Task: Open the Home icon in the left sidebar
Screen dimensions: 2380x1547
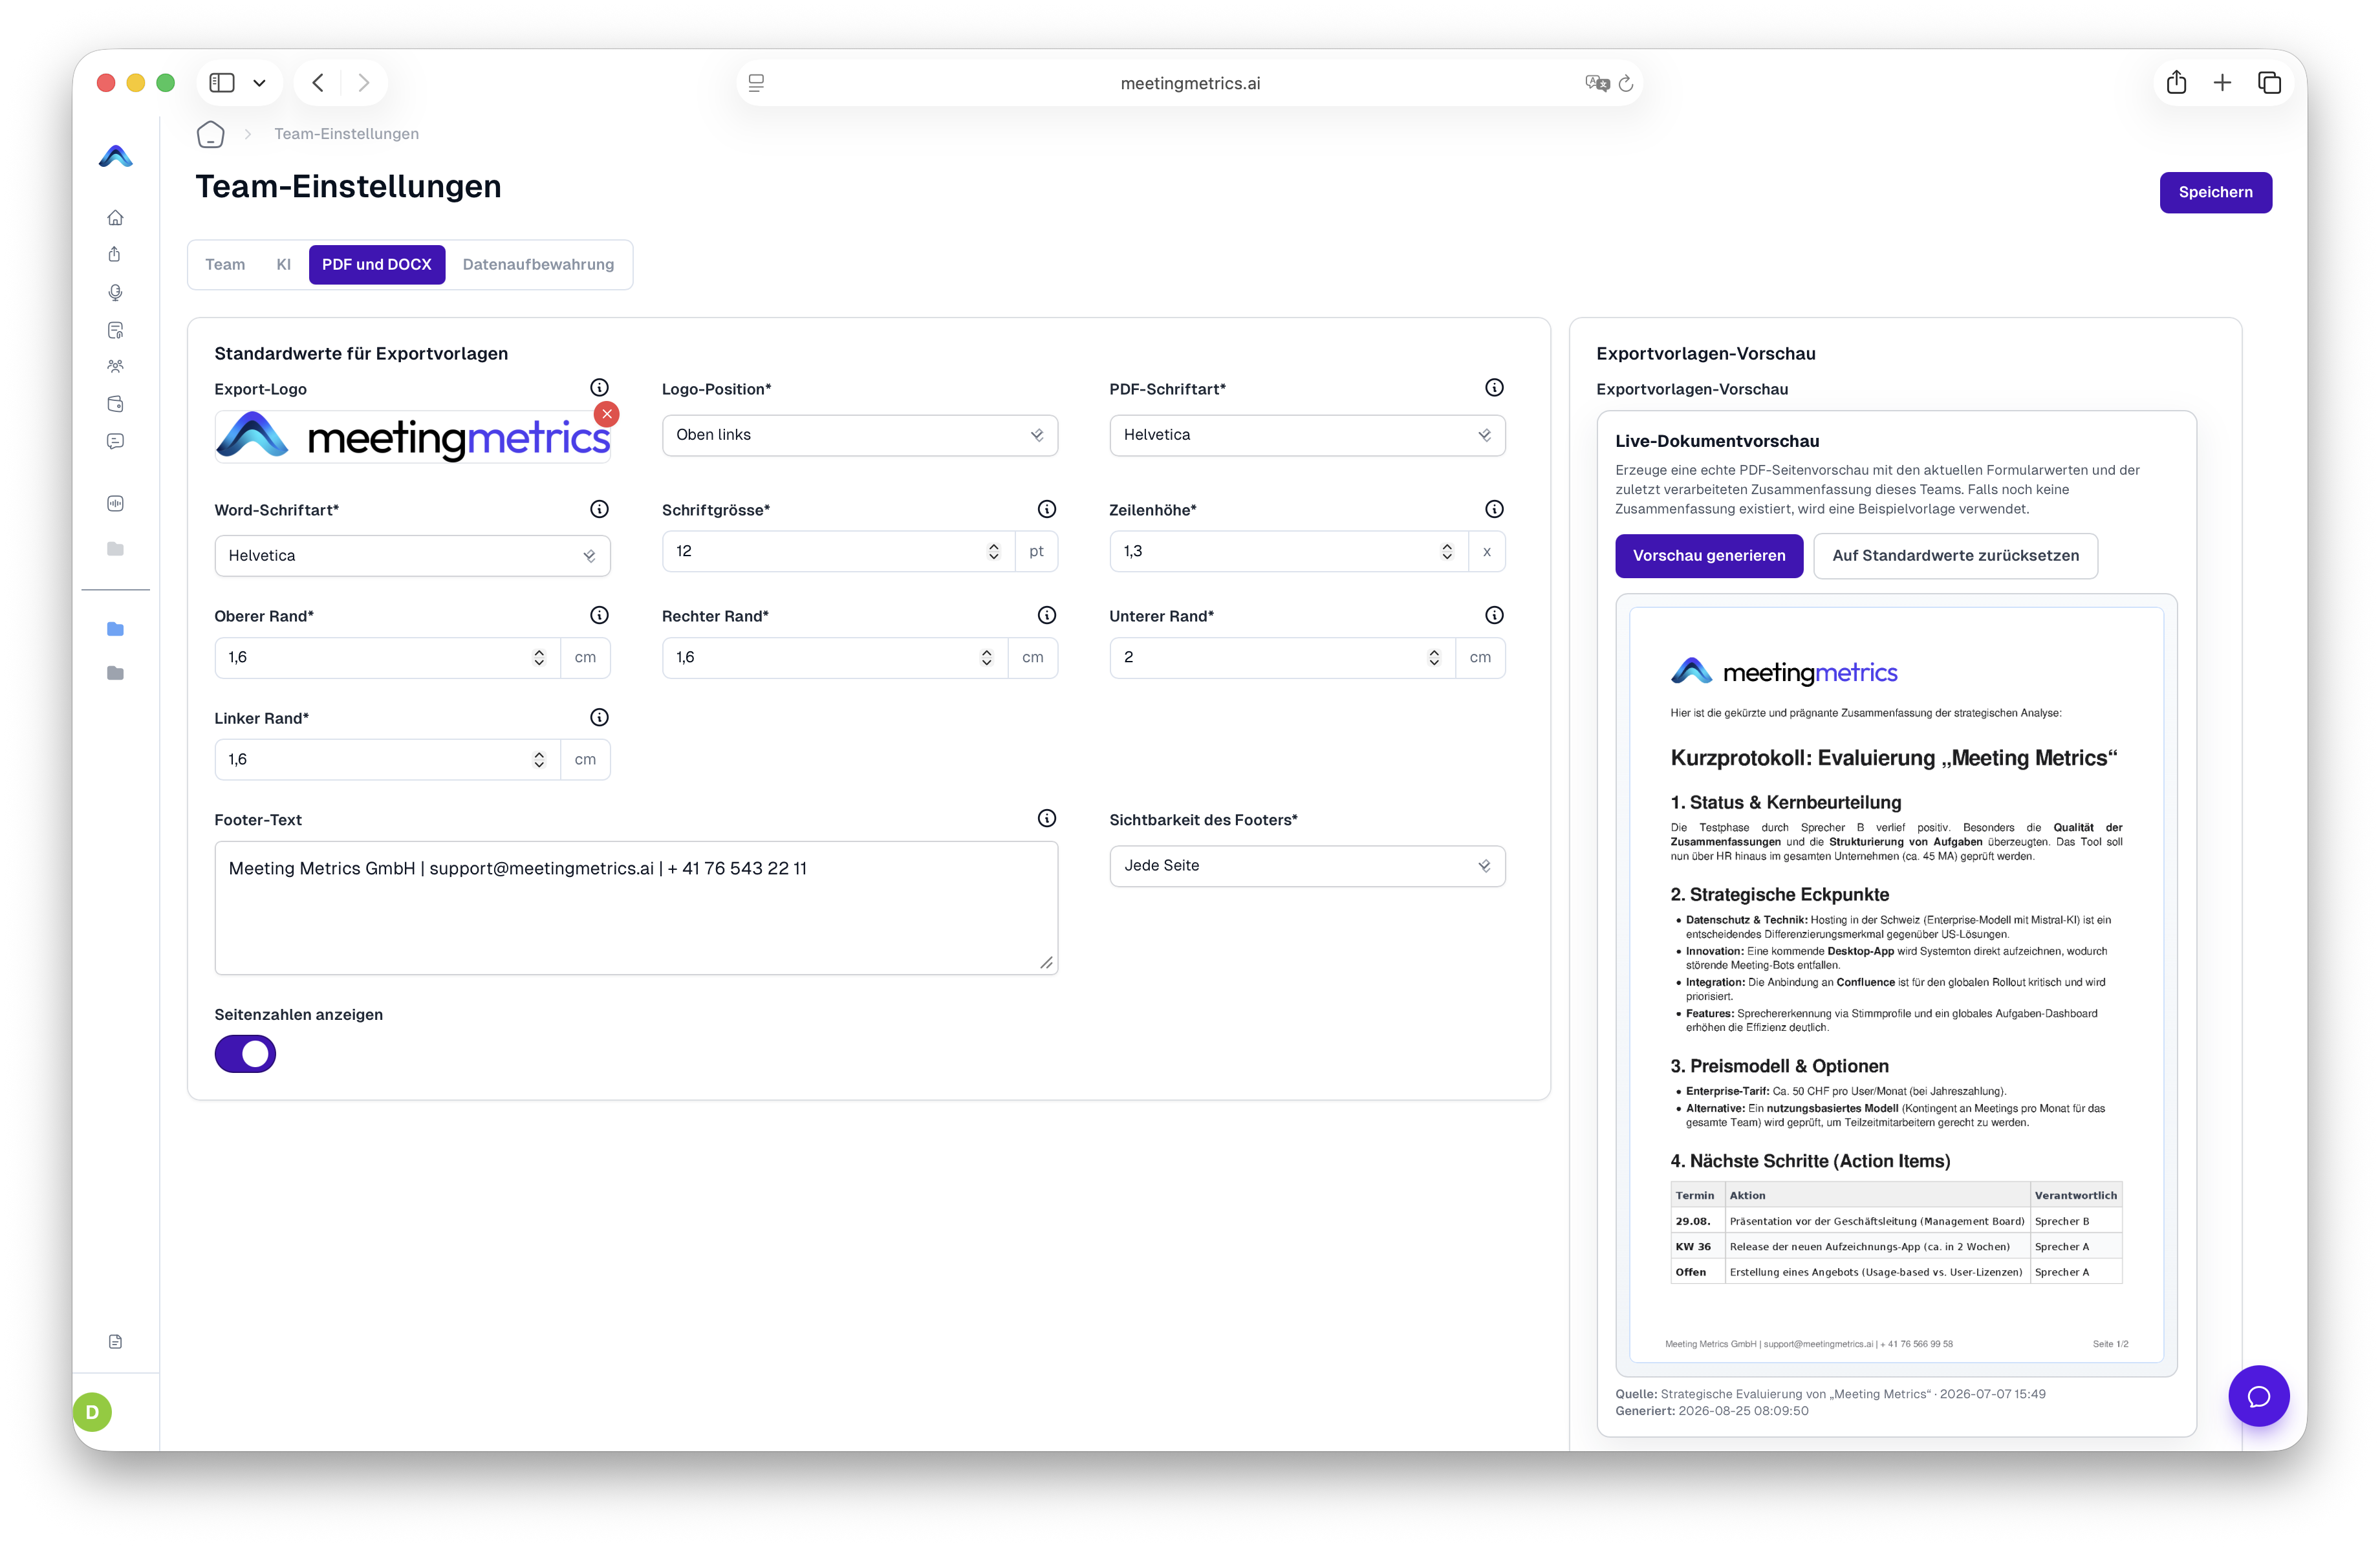Action: [x=116, y=217]
